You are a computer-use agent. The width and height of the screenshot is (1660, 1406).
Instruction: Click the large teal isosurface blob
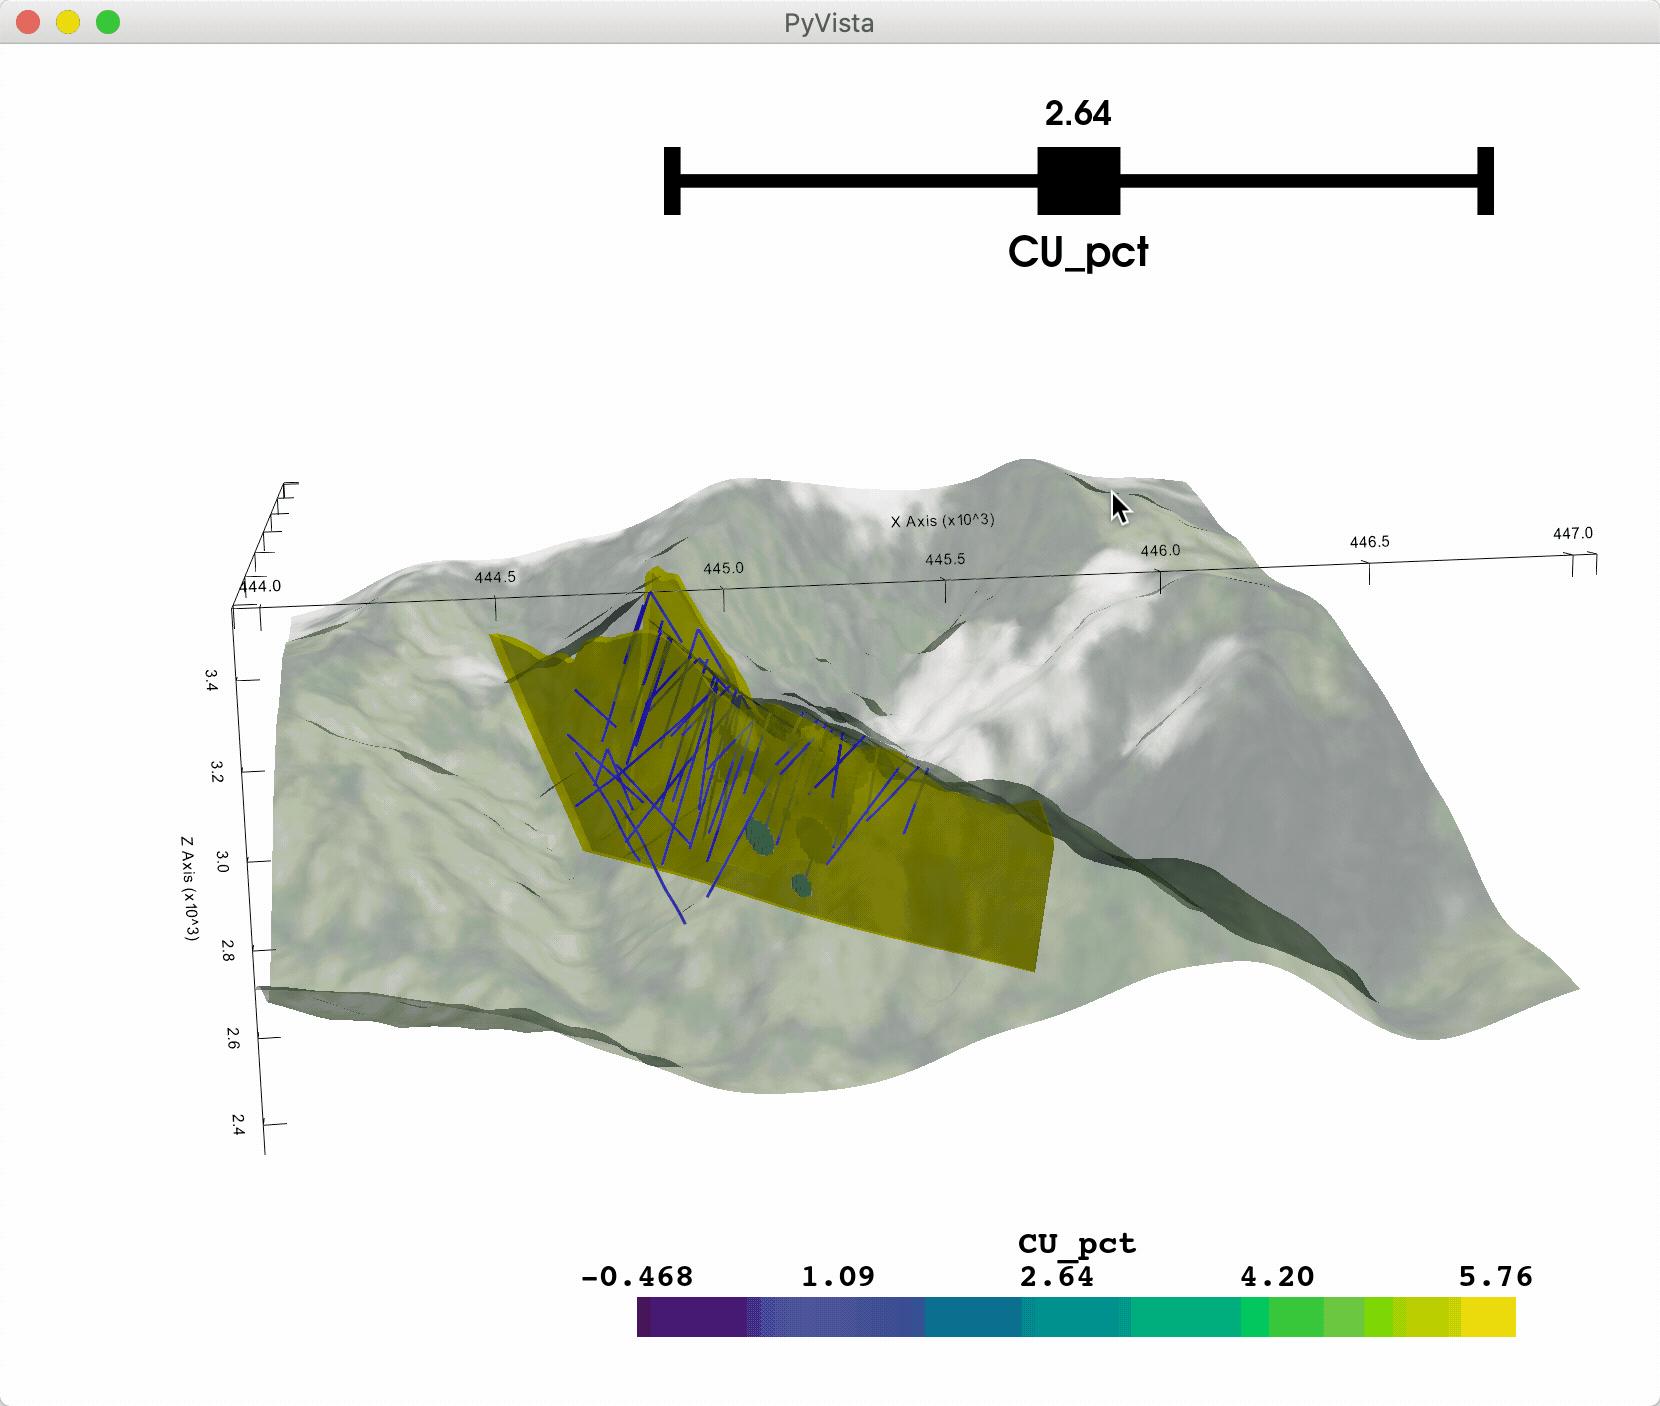[761, 836]
